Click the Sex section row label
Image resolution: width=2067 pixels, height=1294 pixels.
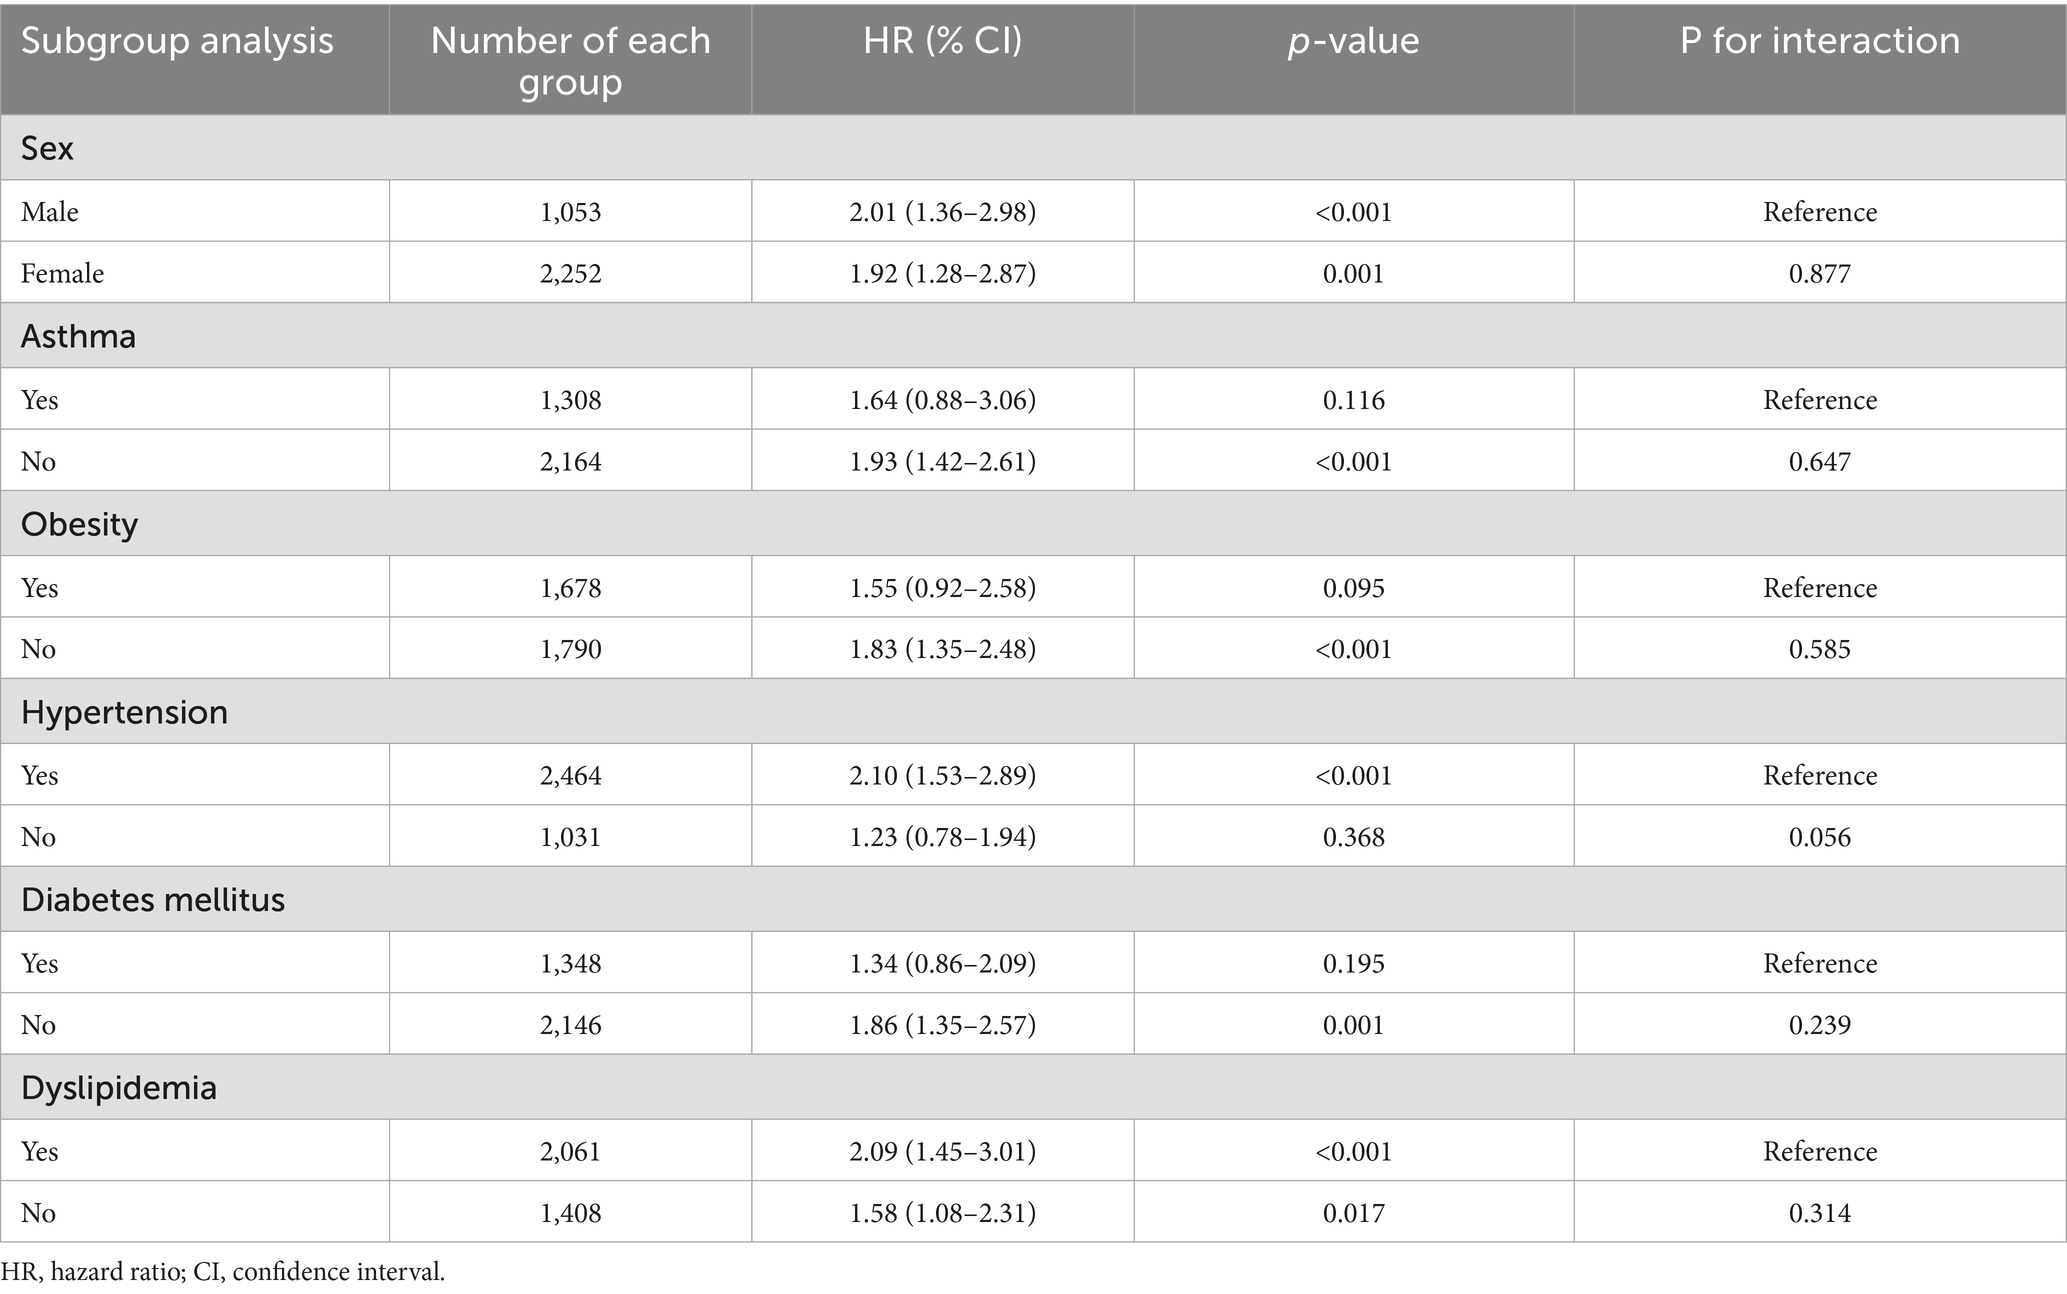[x=47, y=148]
